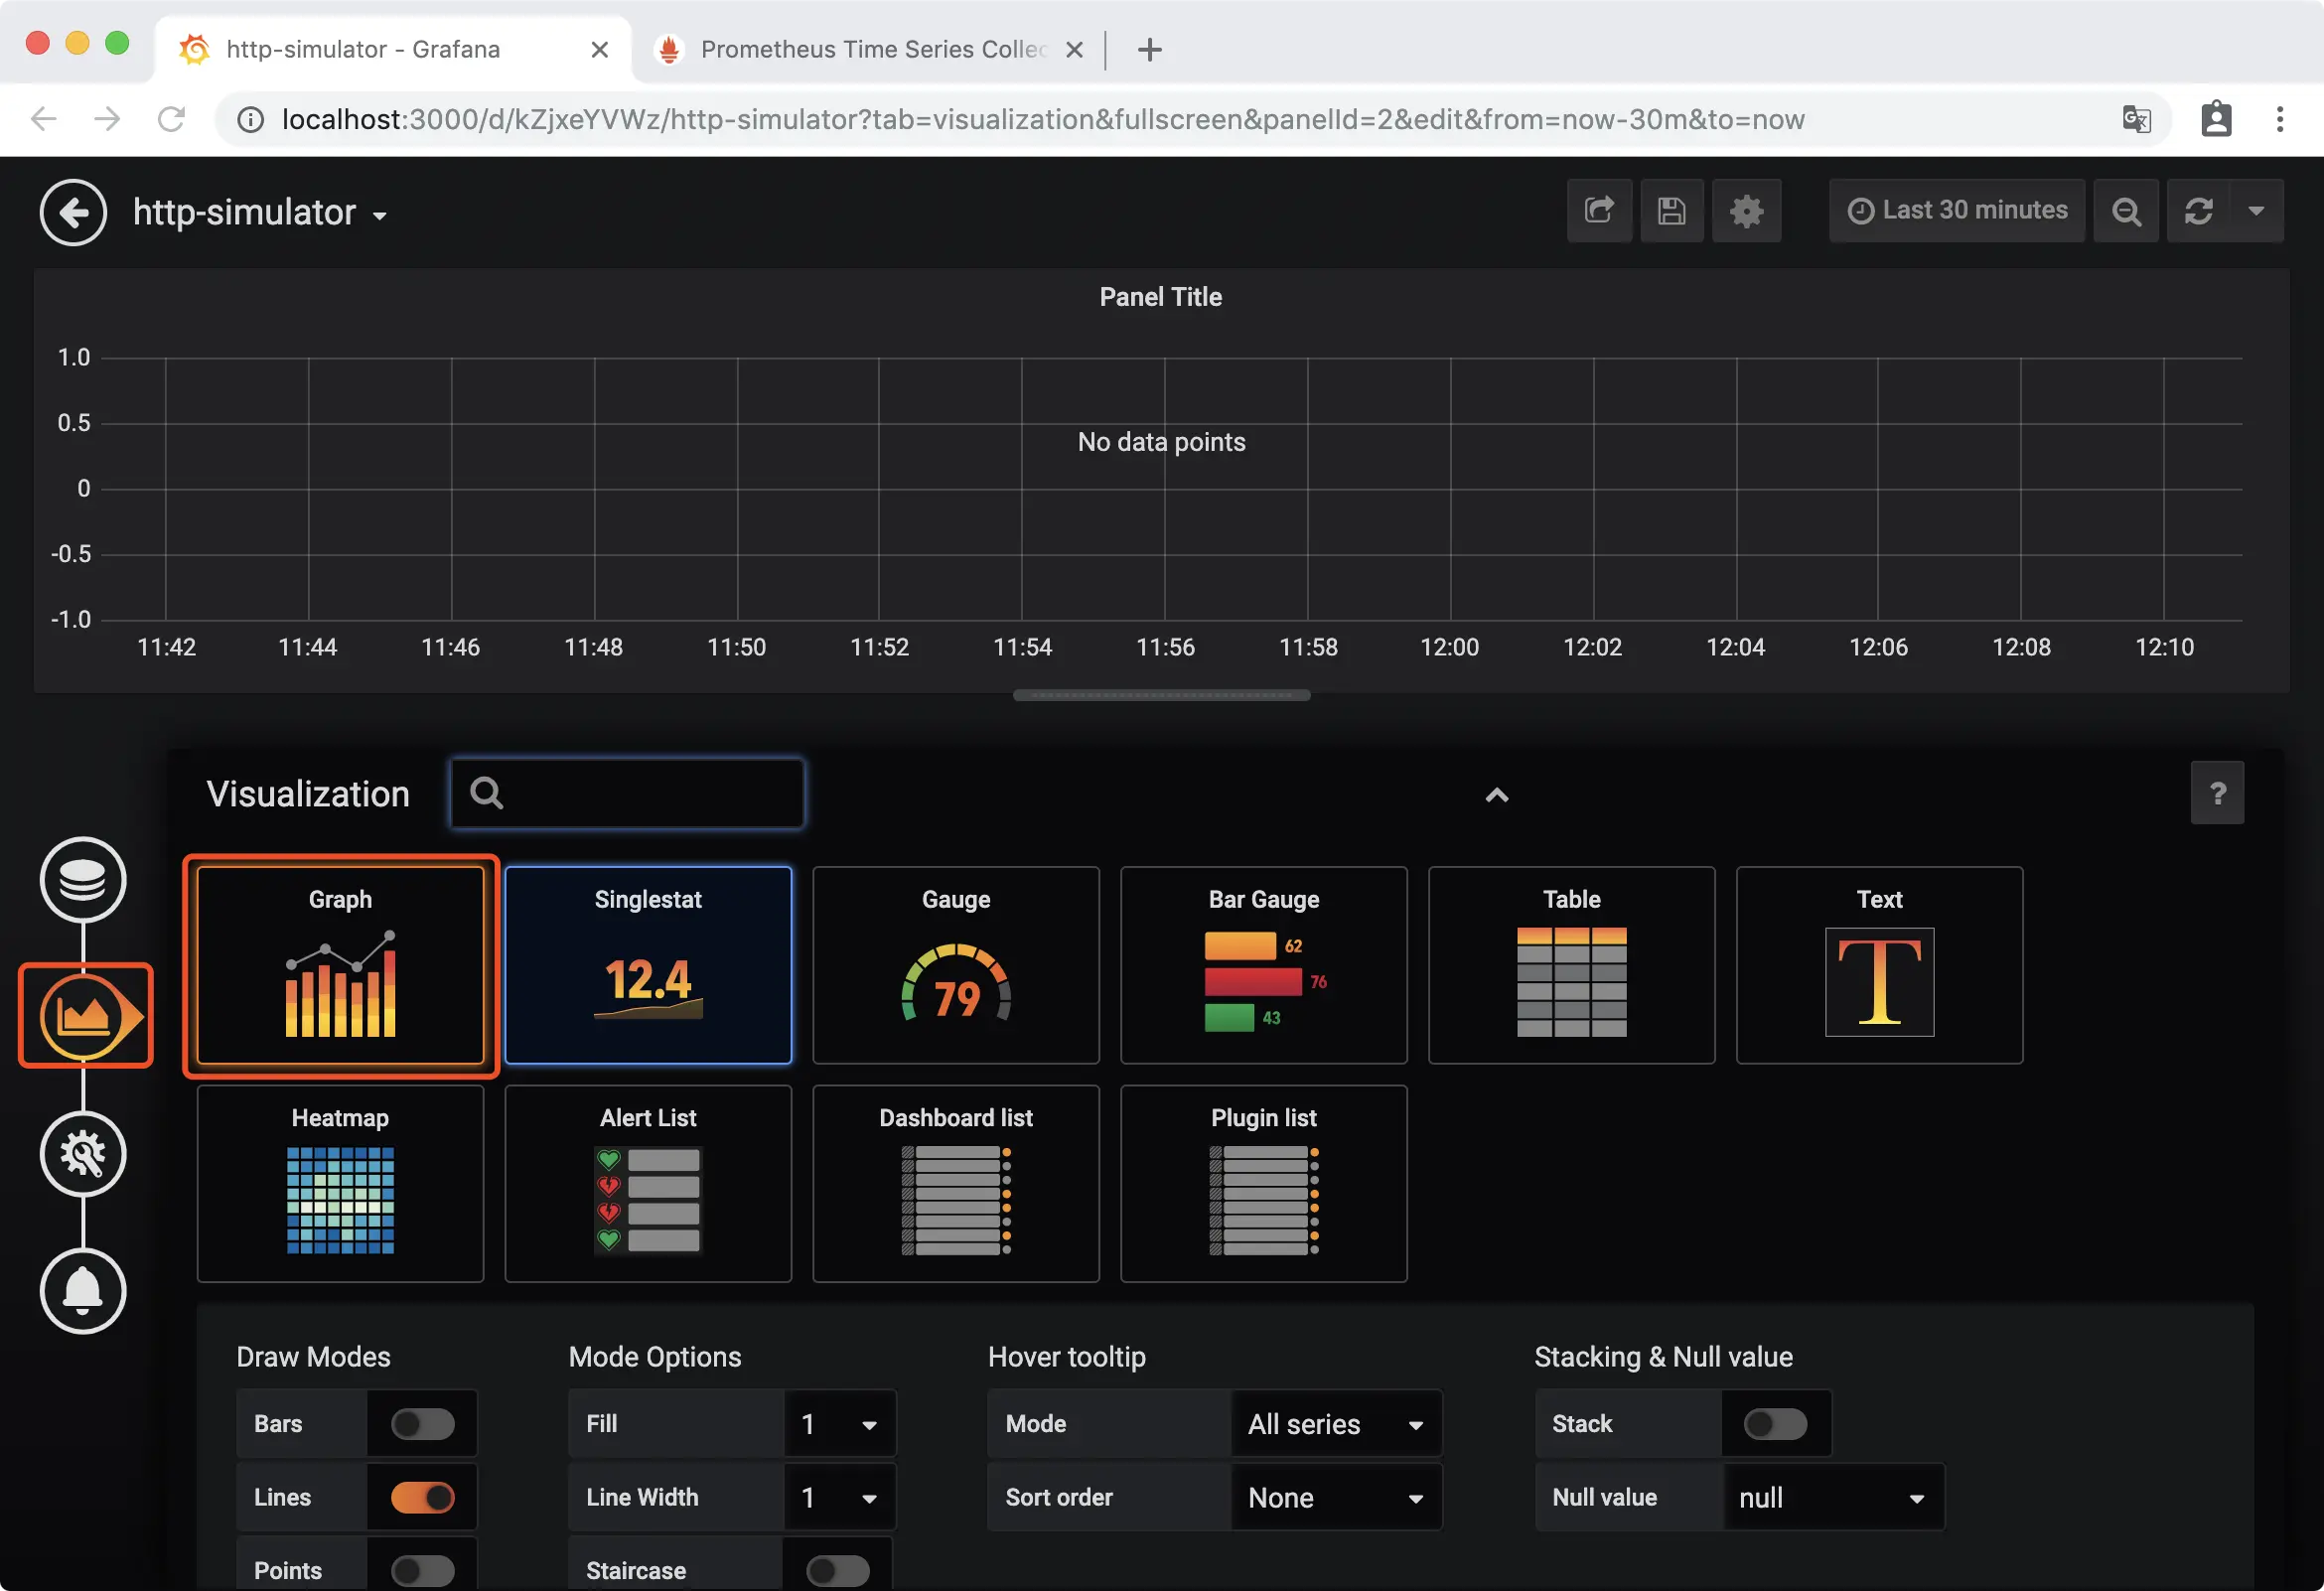The image size is (2324, 1591).
Task: Open Hover tooltip Mode dropdown
Action: pos(1336,1424)
